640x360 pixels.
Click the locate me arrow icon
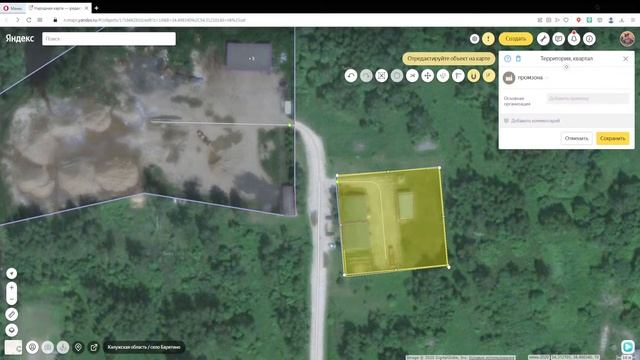(x=11, y=273)
